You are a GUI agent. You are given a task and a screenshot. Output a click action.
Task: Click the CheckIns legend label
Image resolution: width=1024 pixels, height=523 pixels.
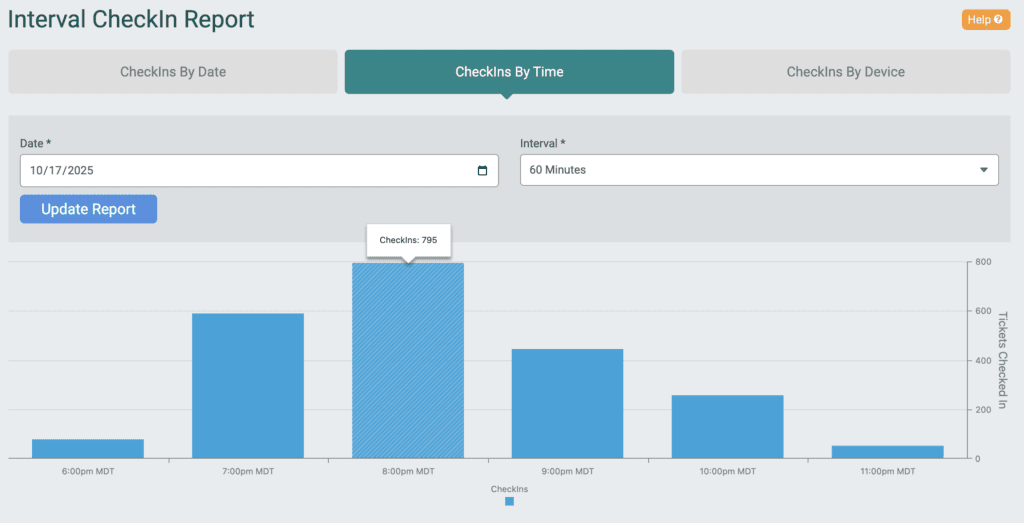[509, 489]
